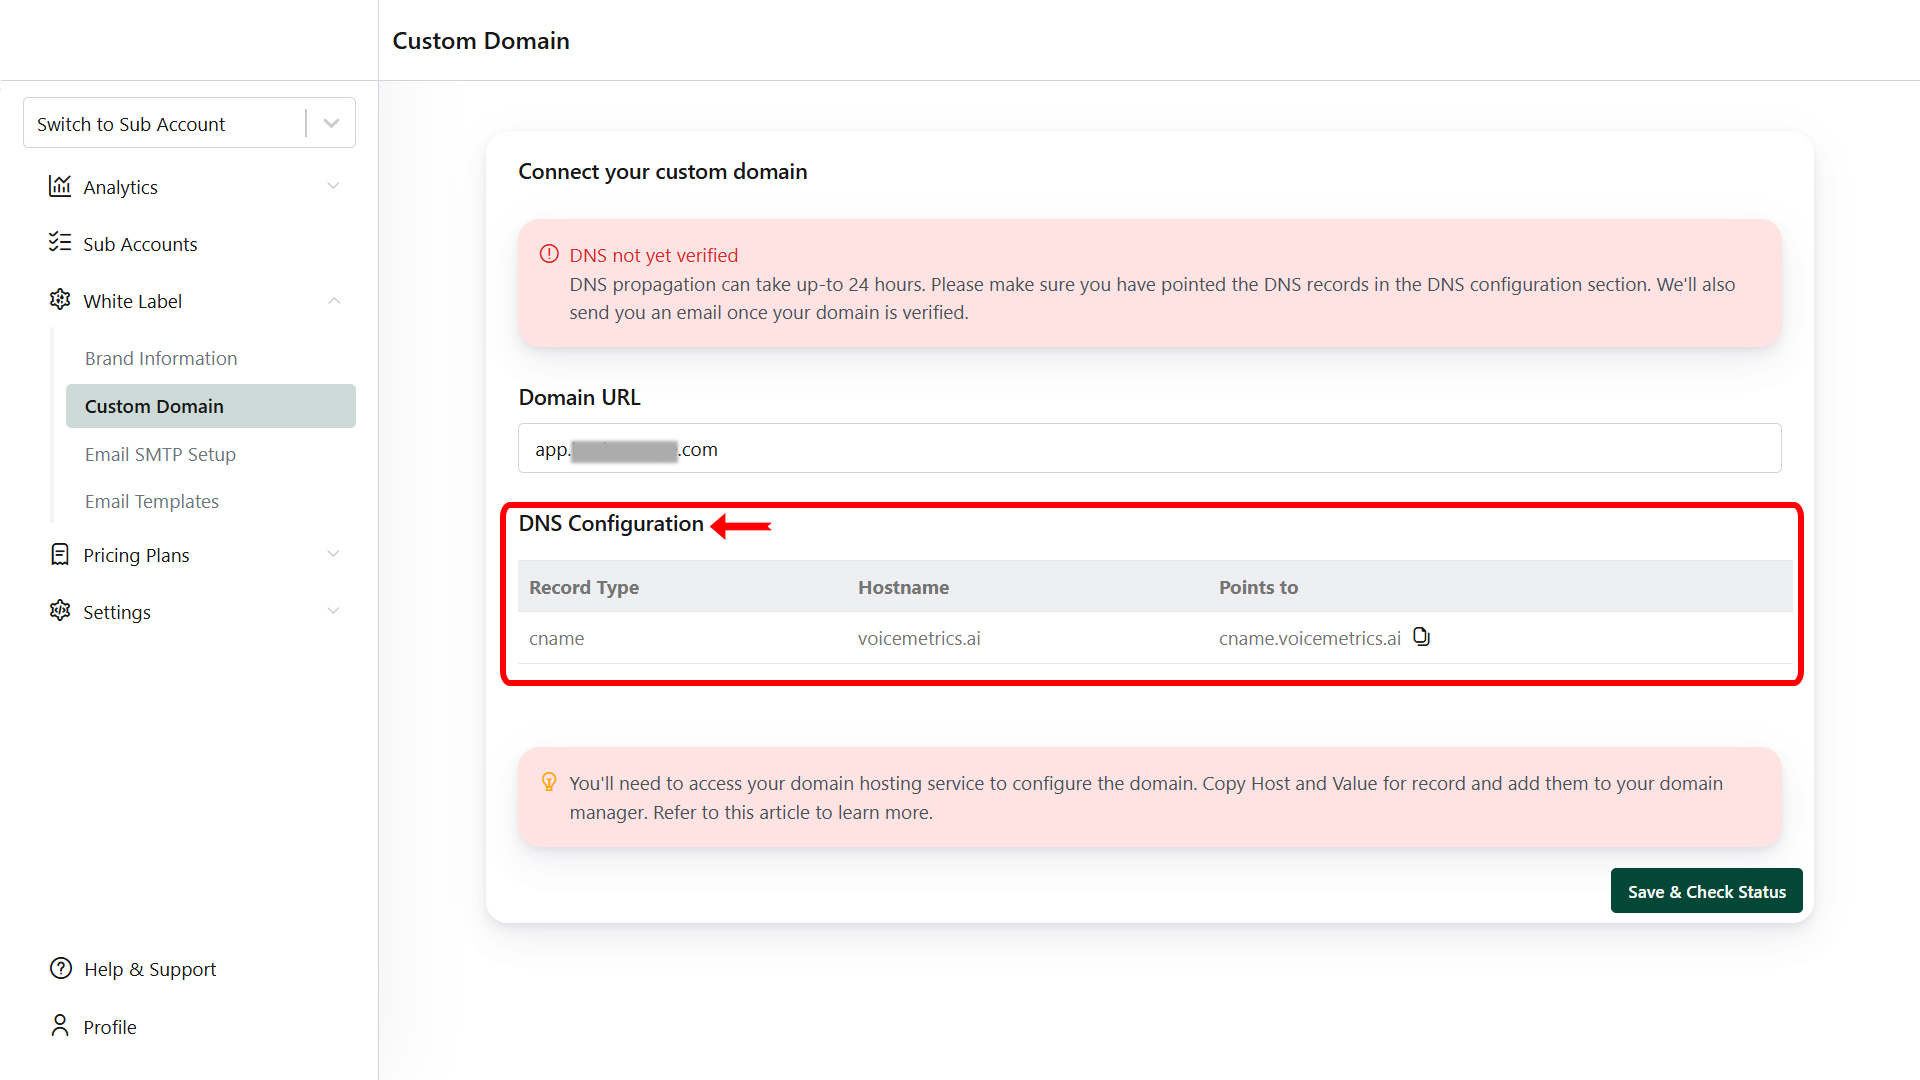Image resolution: width=1920 pixels, height=1080 pixels.
Task: Click the lightbulb tip icon
Action: (x=549, y=782)
